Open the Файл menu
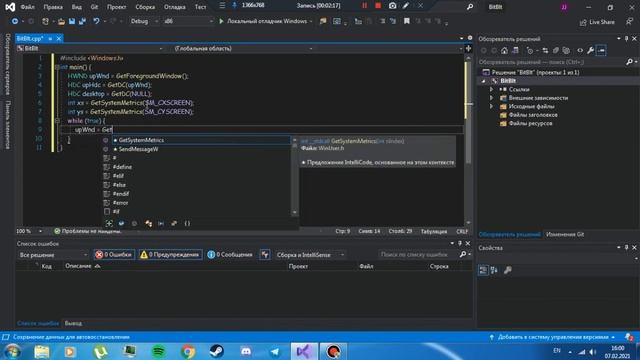 [x=27, y=7]
